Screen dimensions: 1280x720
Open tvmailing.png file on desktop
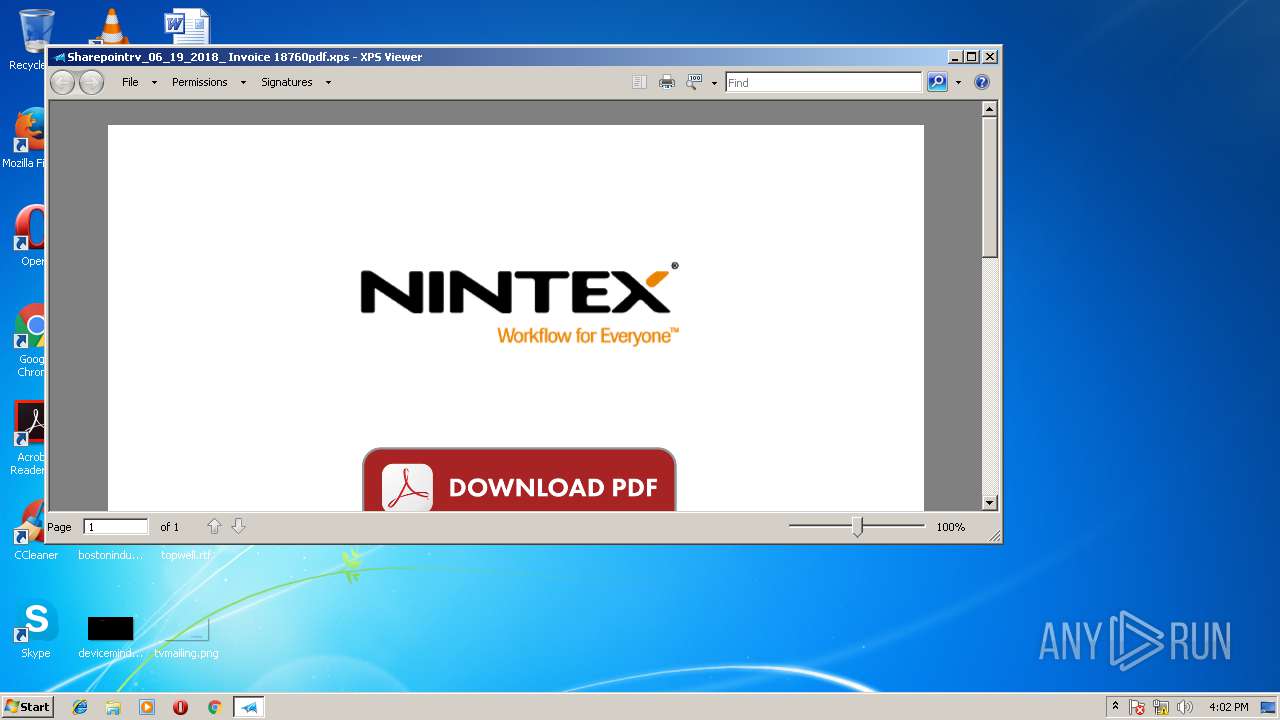coord(186,637)
